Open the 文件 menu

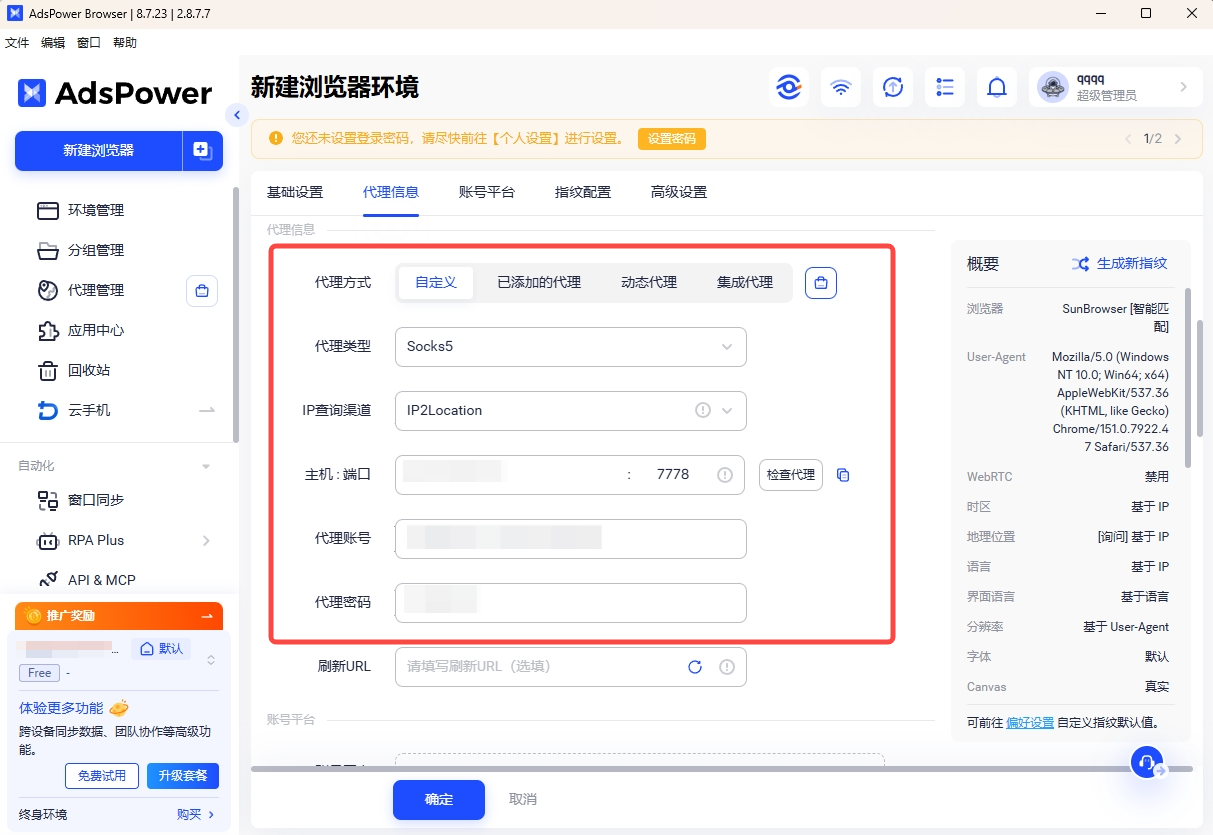[17, 43]
